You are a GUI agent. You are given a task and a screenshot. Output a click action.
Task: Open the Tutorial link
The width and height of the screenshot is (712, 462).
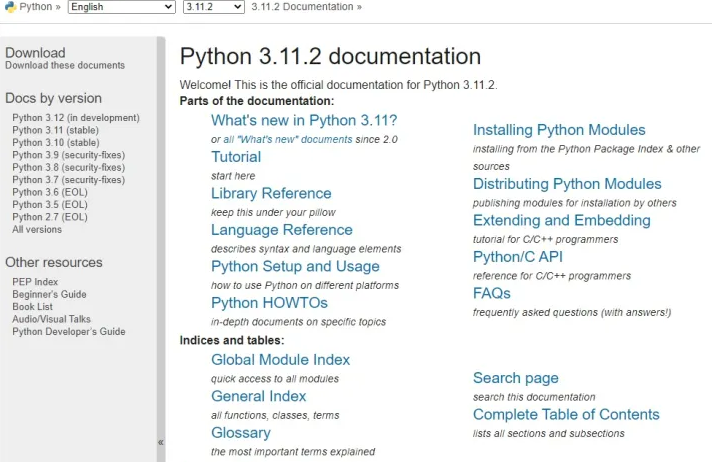click(236, 157)
